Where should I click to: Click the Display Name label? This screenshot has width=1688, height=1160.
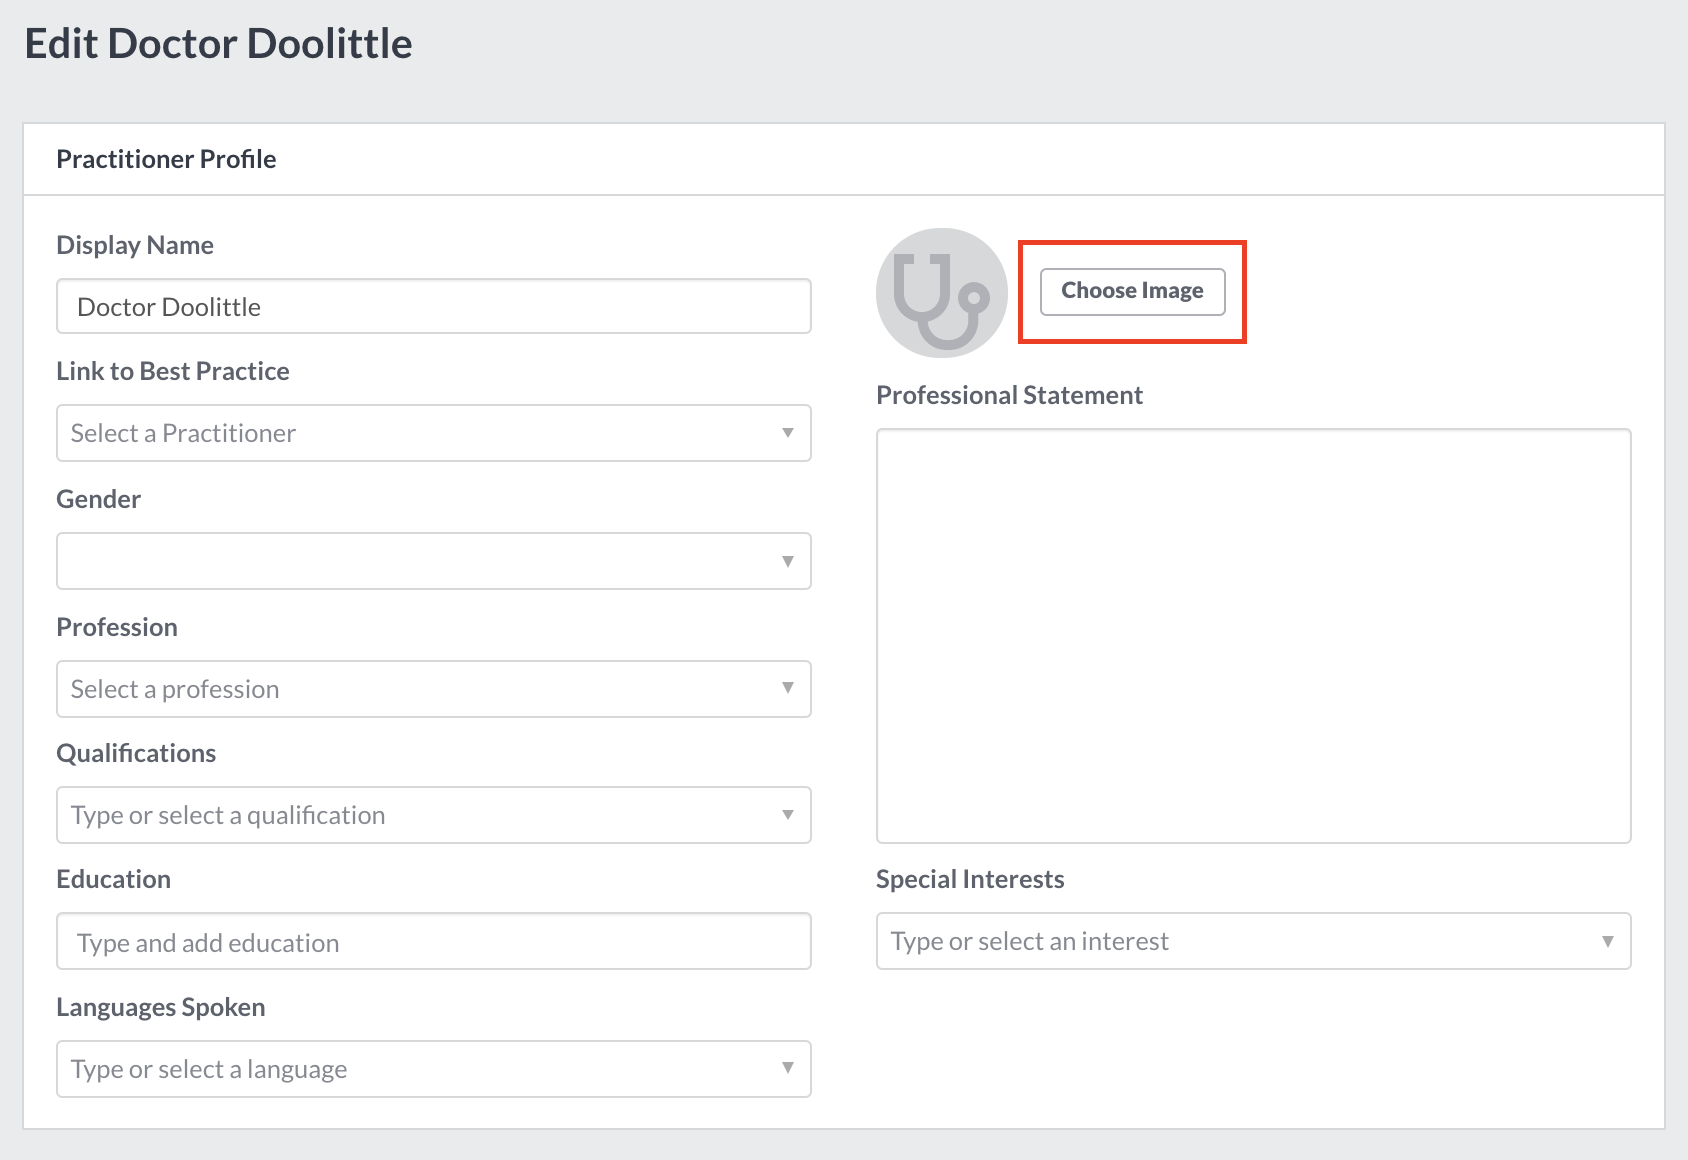tap(135, 245)
